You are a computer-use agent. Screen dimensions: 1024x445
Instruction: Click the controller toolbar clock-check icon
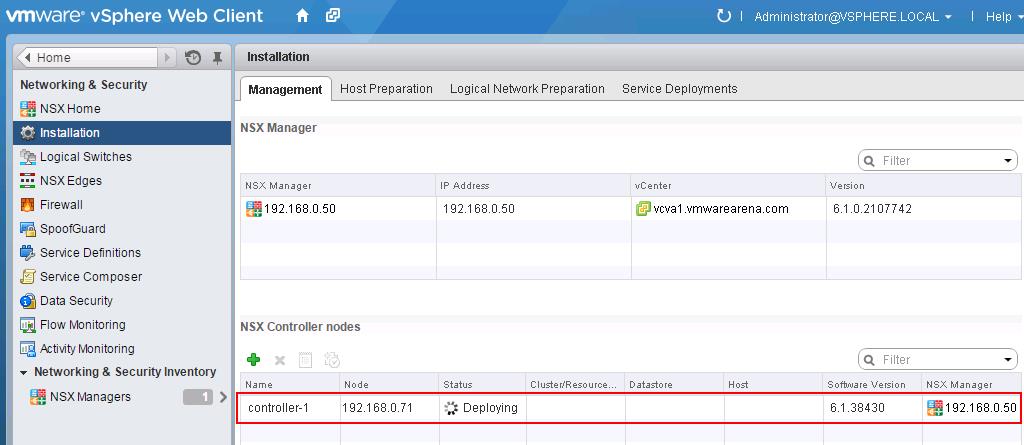332,359
